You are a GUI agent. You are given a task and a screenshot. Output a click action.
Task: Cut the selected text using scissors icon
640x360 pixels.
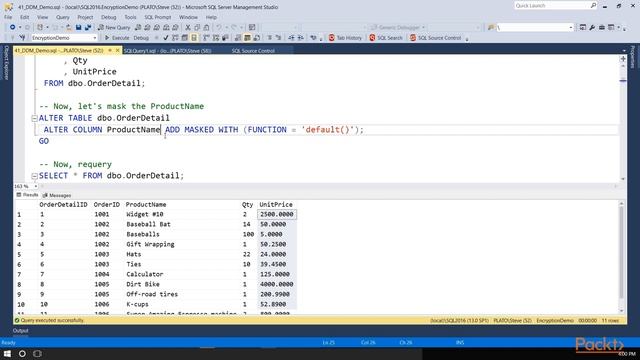188,27
